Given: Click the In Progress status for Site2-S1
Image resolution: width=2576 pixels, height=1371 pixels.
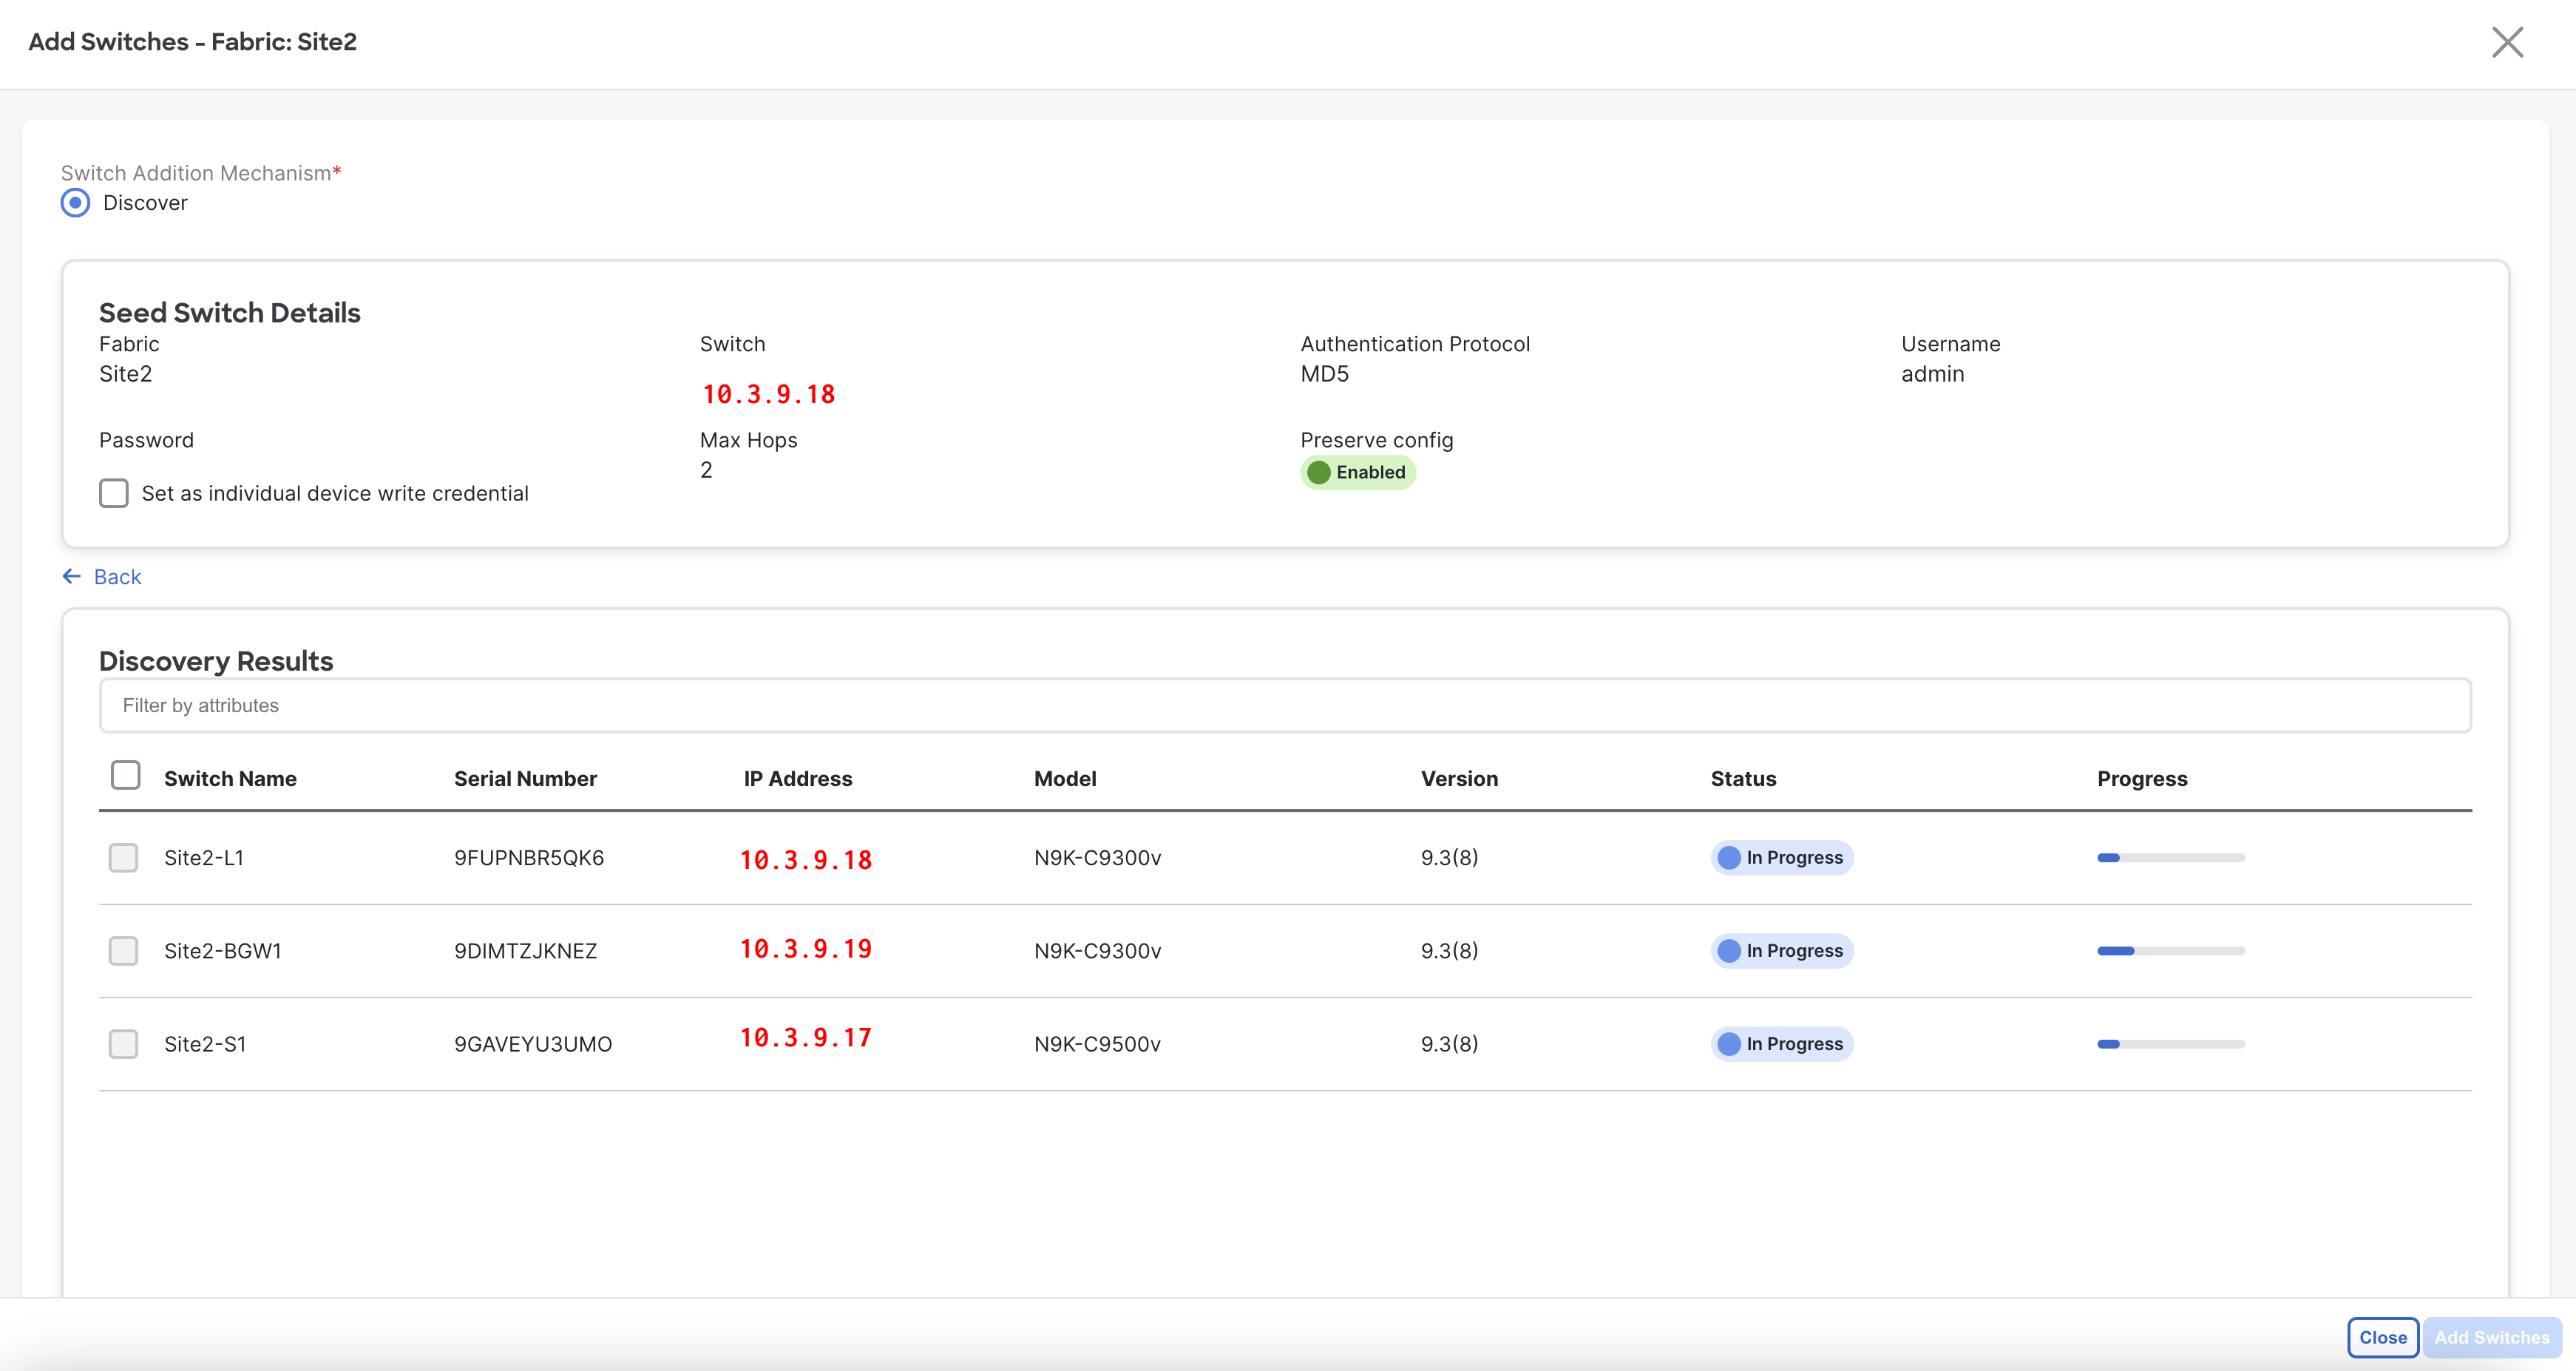Looking at the screenshot, I should 1782,1043.
